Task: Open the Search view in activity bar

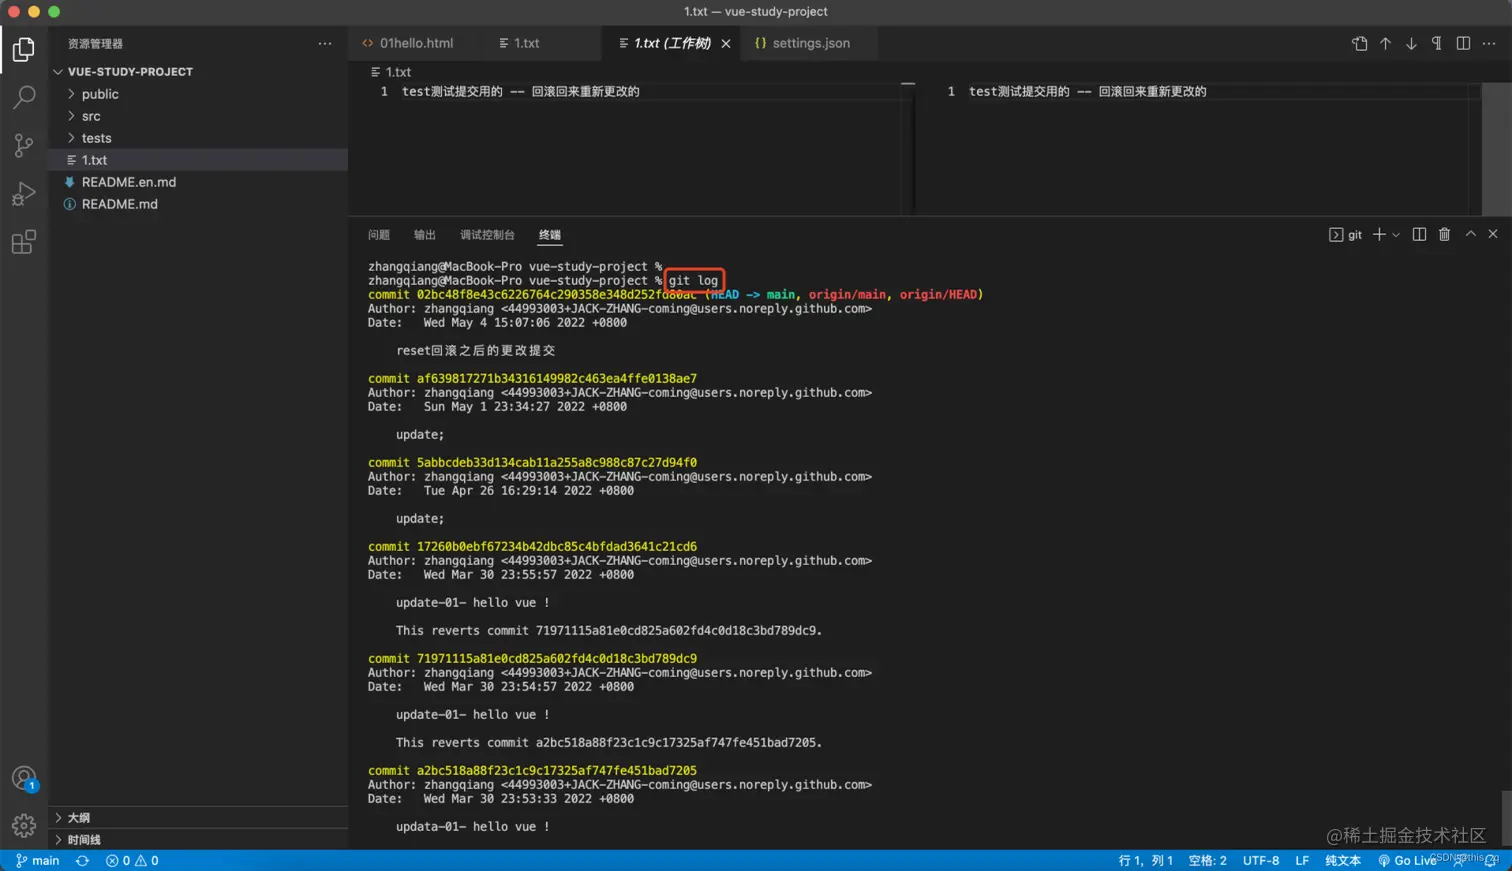Action: point(23,97)
